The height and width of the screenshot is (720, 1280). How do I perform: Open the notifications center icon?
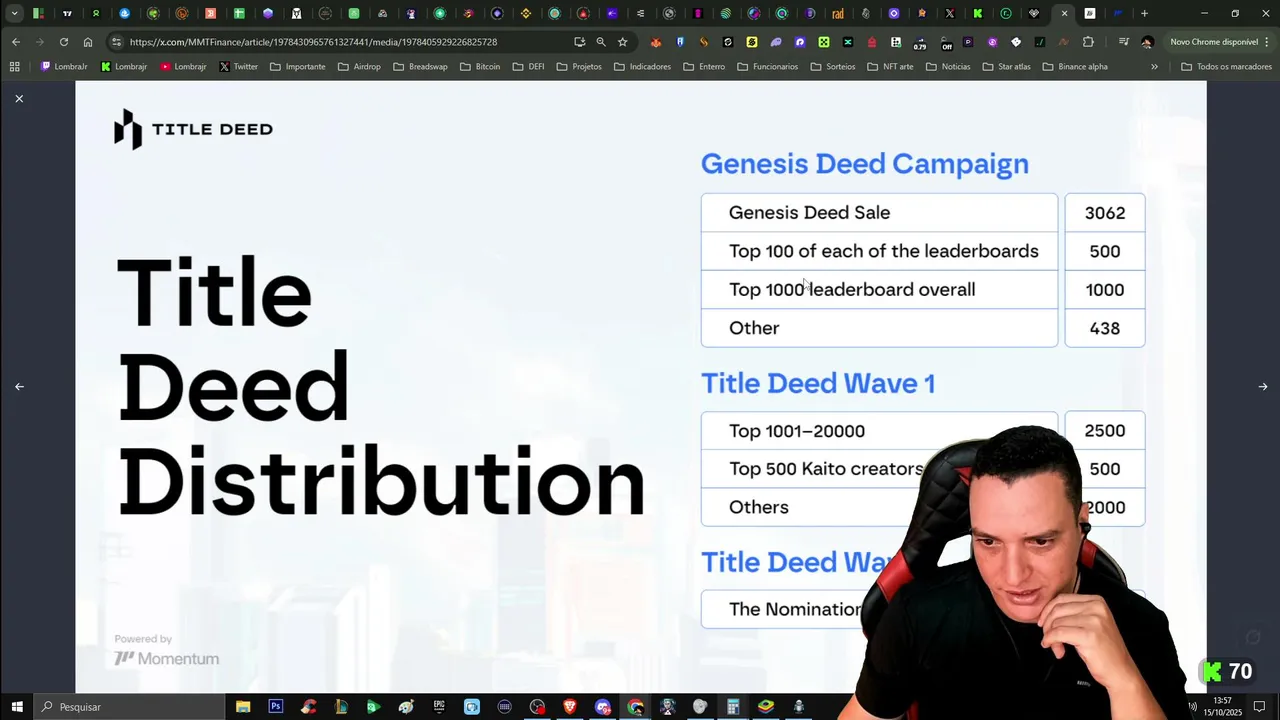(1260, 707)
